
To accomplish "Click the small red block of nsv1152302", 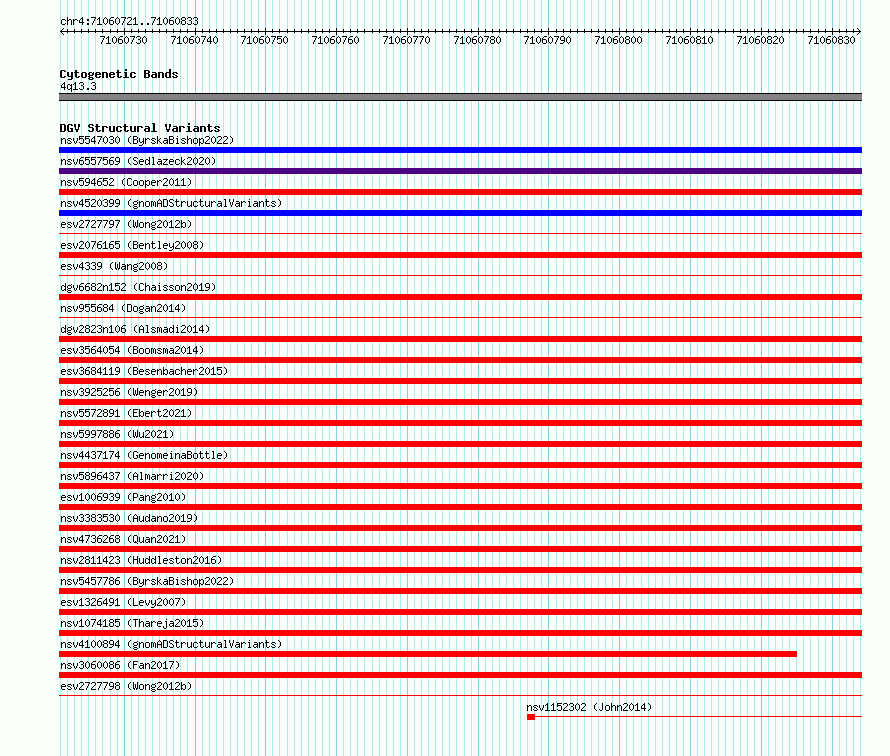I will coord(531,717).
